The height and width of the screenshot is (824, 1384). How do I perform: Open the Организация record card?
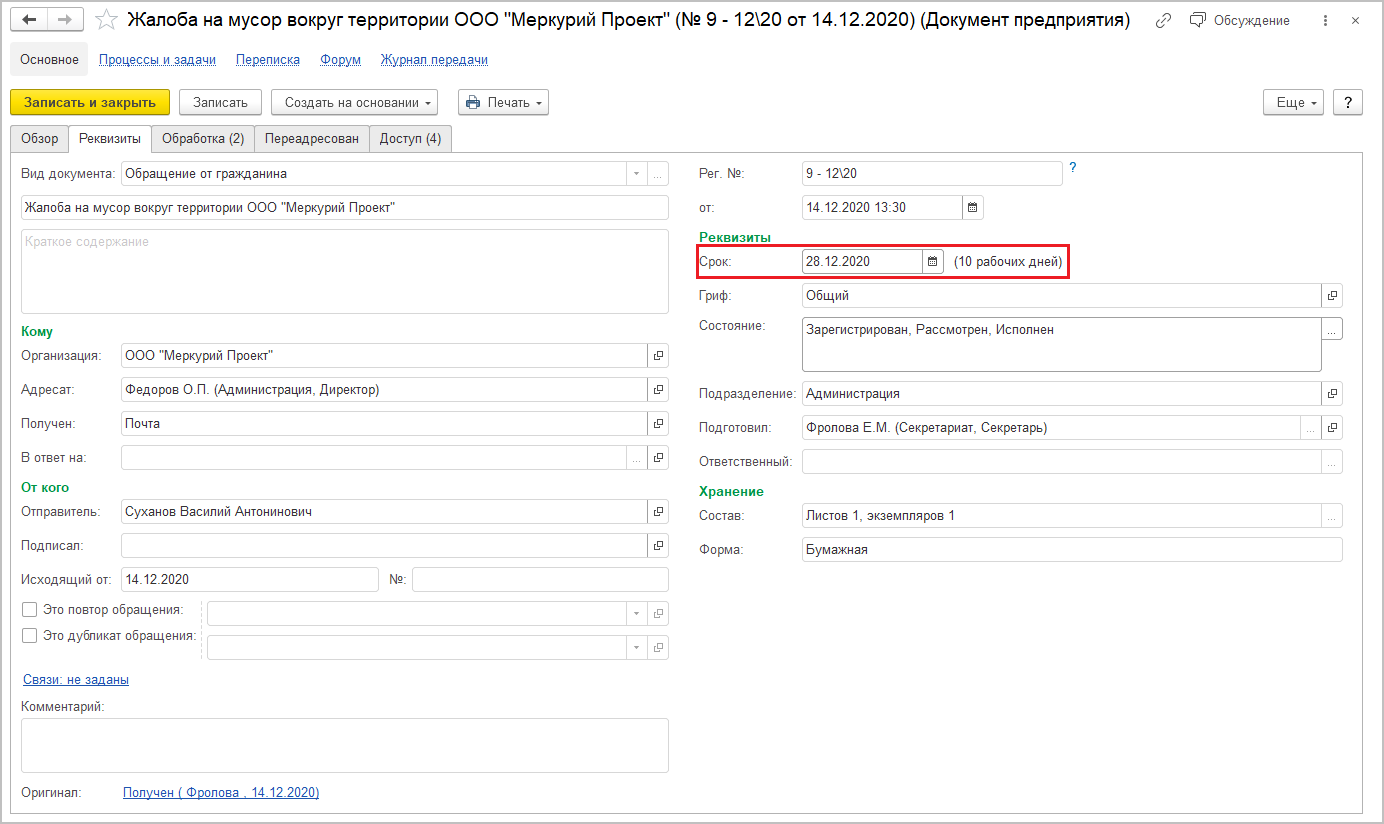click(x=658, y=355)
